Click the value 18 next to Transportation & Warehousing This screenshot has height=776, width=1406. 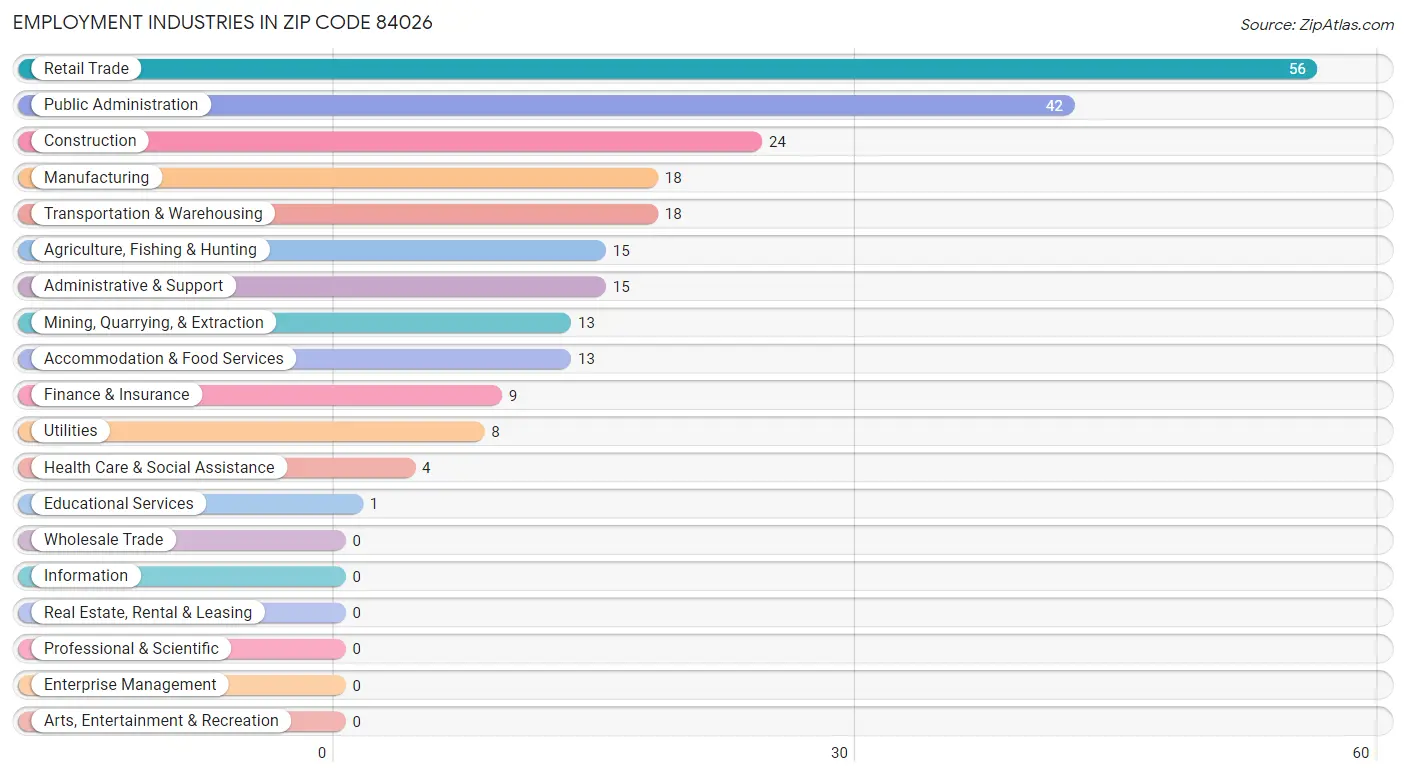673,214
